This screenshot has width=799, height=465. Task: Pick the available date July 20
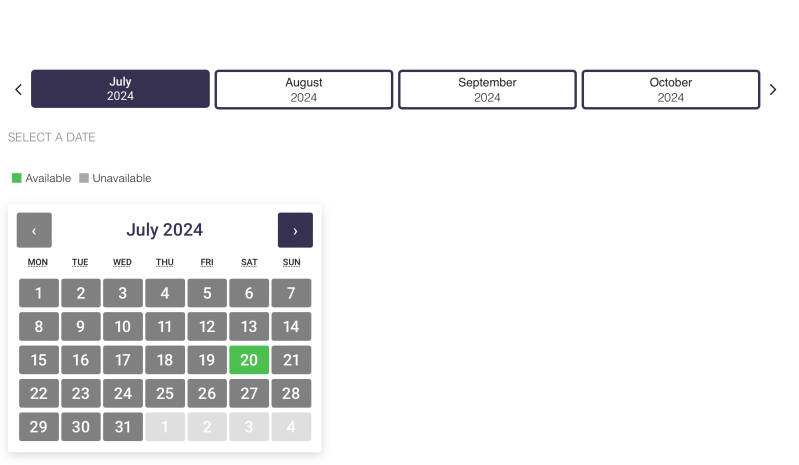249,360
